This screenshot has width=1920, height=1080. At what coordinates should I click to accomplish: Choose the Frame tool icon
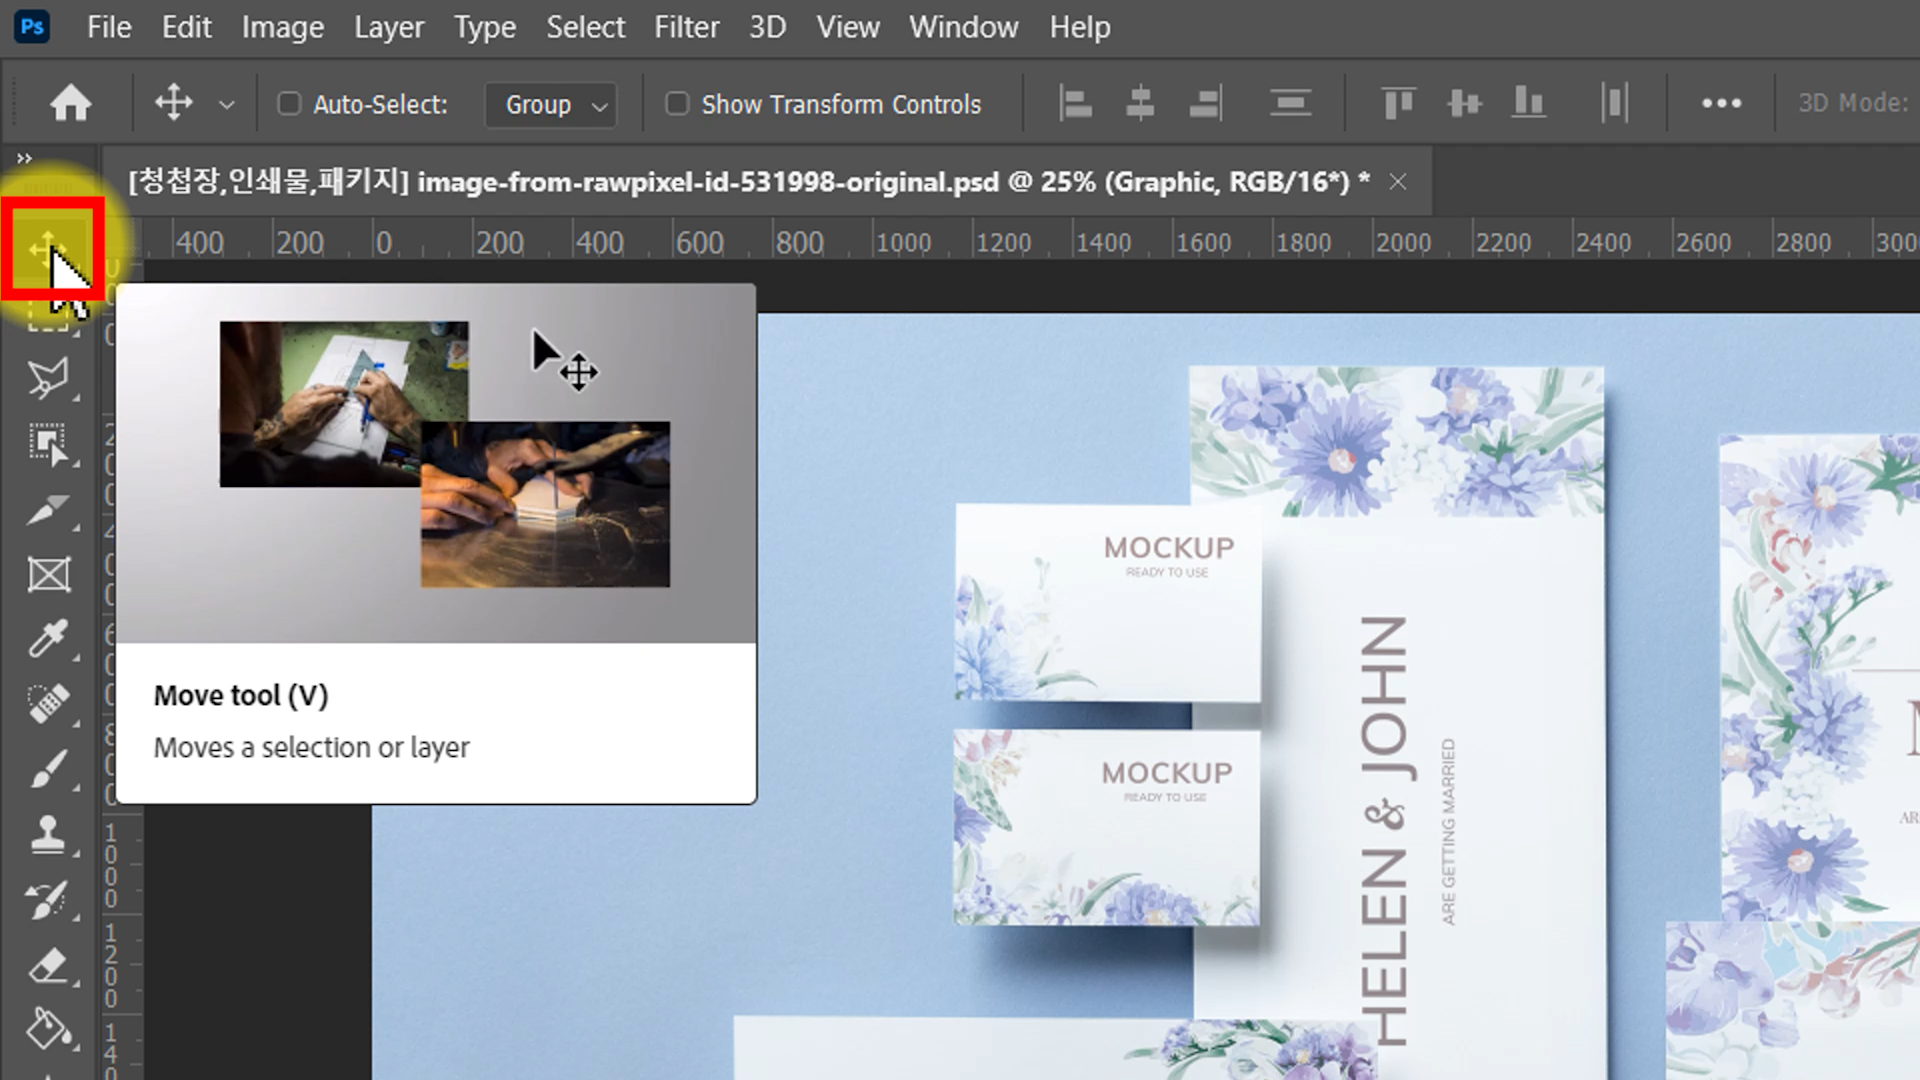pyautogui.click(x=47, y=575)
